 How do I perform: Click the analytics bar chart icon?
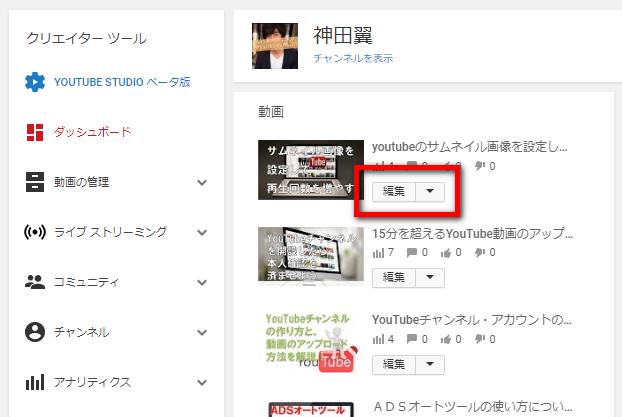[x=35, y=382]
